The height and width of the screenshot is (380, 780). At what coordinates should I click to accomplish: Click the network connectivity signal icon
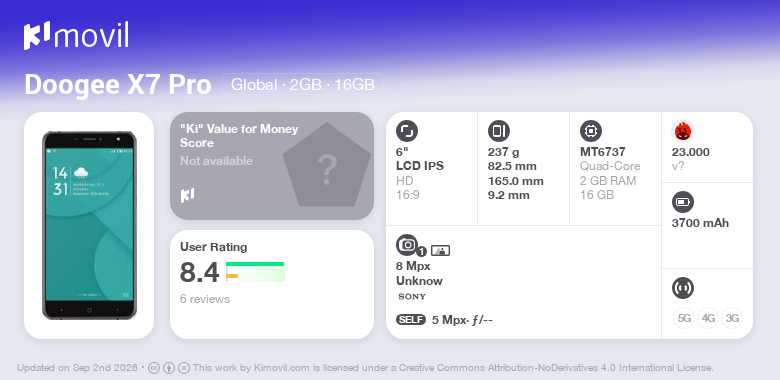683,288
